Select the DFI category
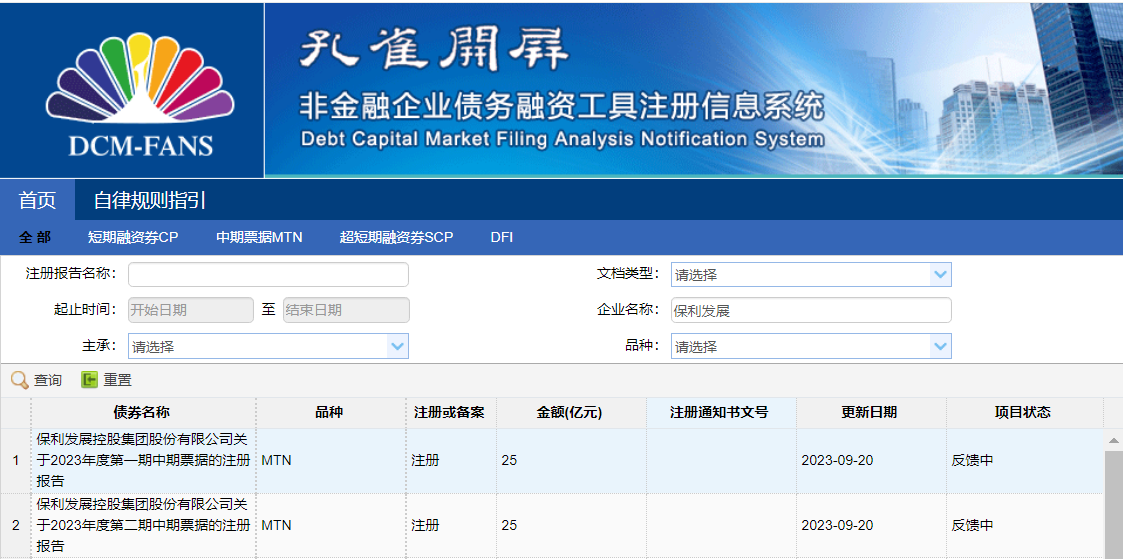Image resolution: width=1123 pixels, height=559 pixels. pos(501,238)
